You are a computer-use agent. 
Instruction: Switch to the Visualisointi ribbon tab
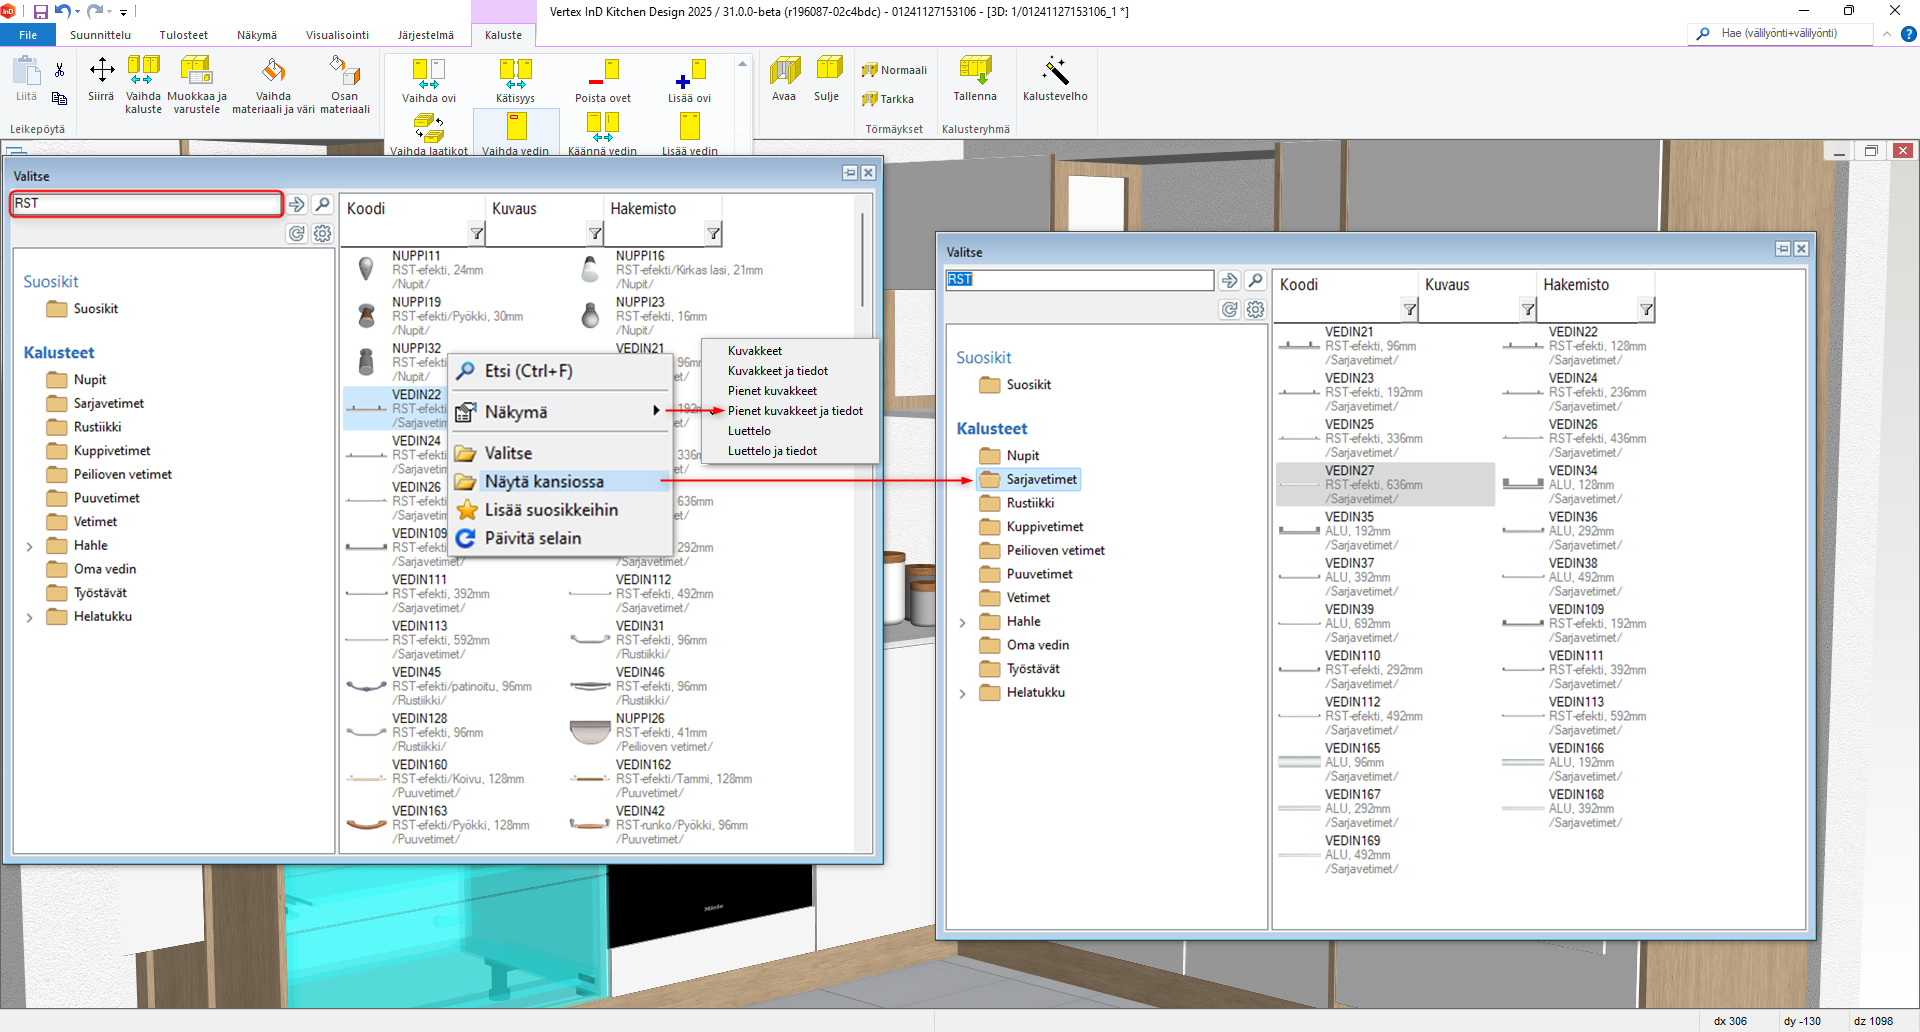pyautogui.click(x=337, y=35)
